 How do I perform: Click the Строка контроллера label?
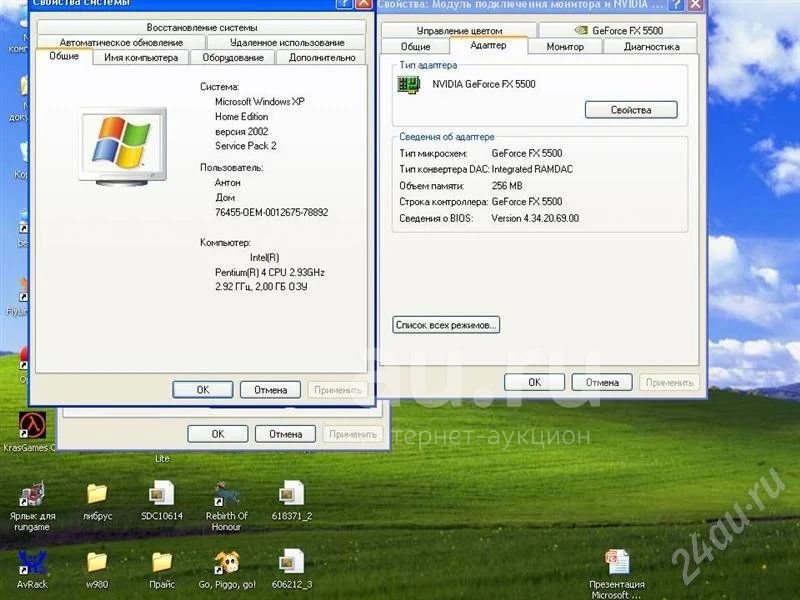coord(443,202)
